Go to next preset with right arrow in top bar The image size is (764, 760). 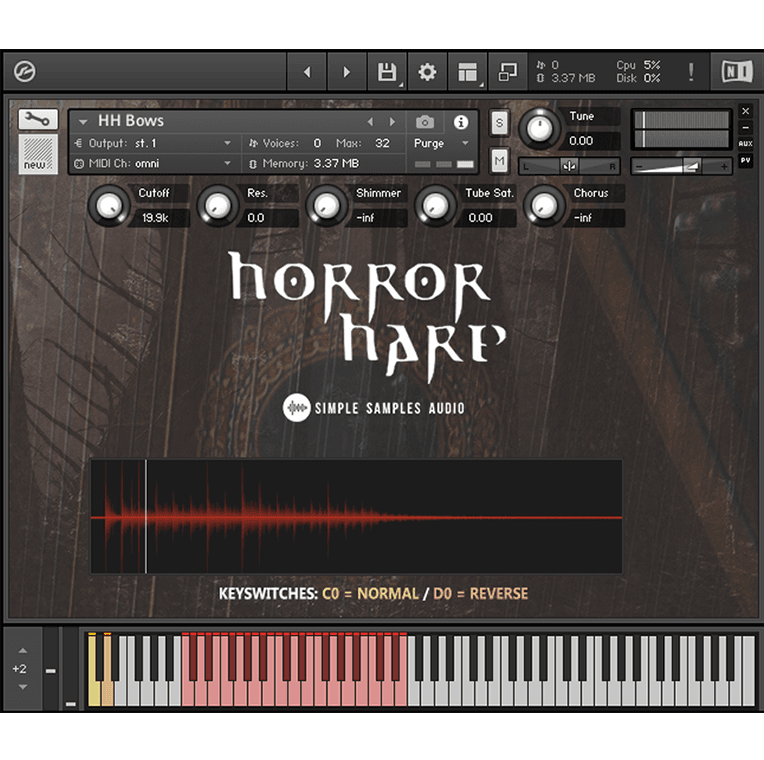(x=346, y=72)
